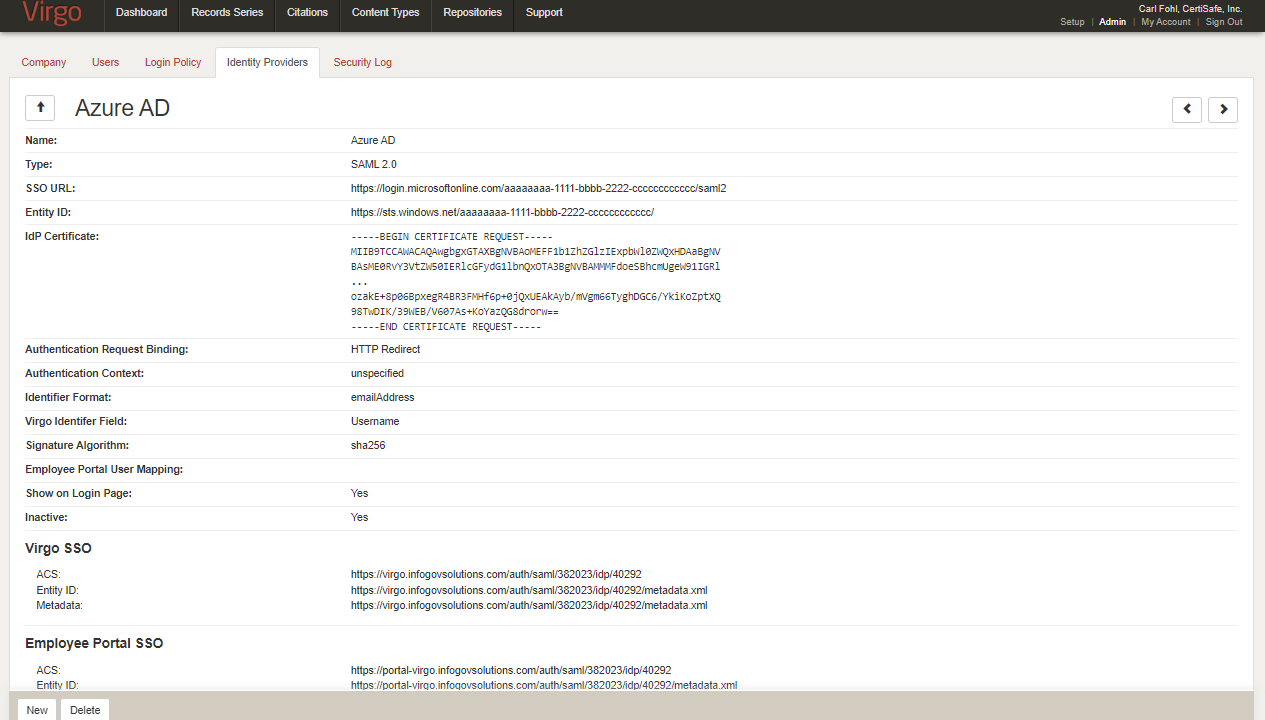Select the Identity Providers tab
Viewport: 1265px width, 720px height.
click(x=267, y=62)
